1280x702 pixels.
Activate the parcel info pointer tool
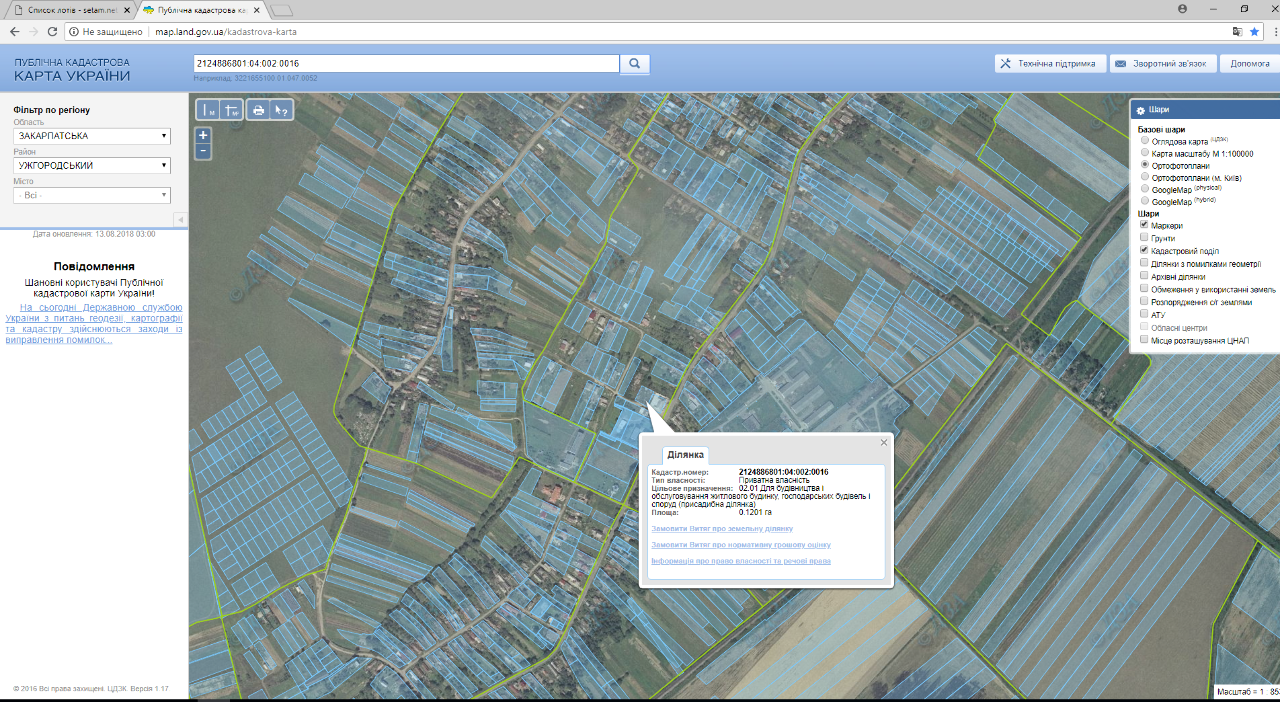pyautogui.click(x=282, y=111)
